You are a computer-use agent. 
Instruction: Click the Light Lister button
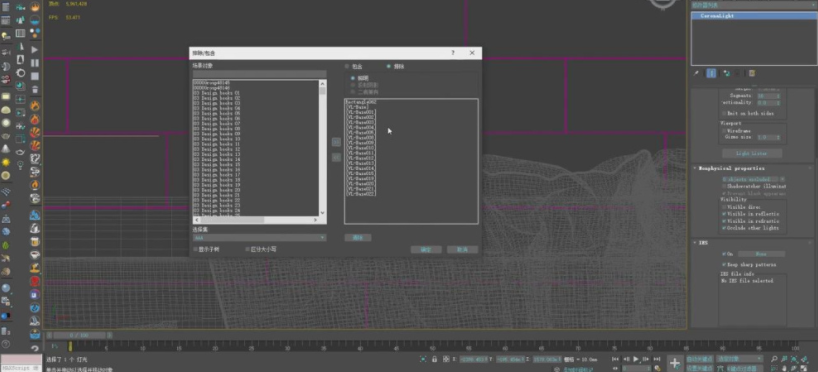click(x=752, y=153)
